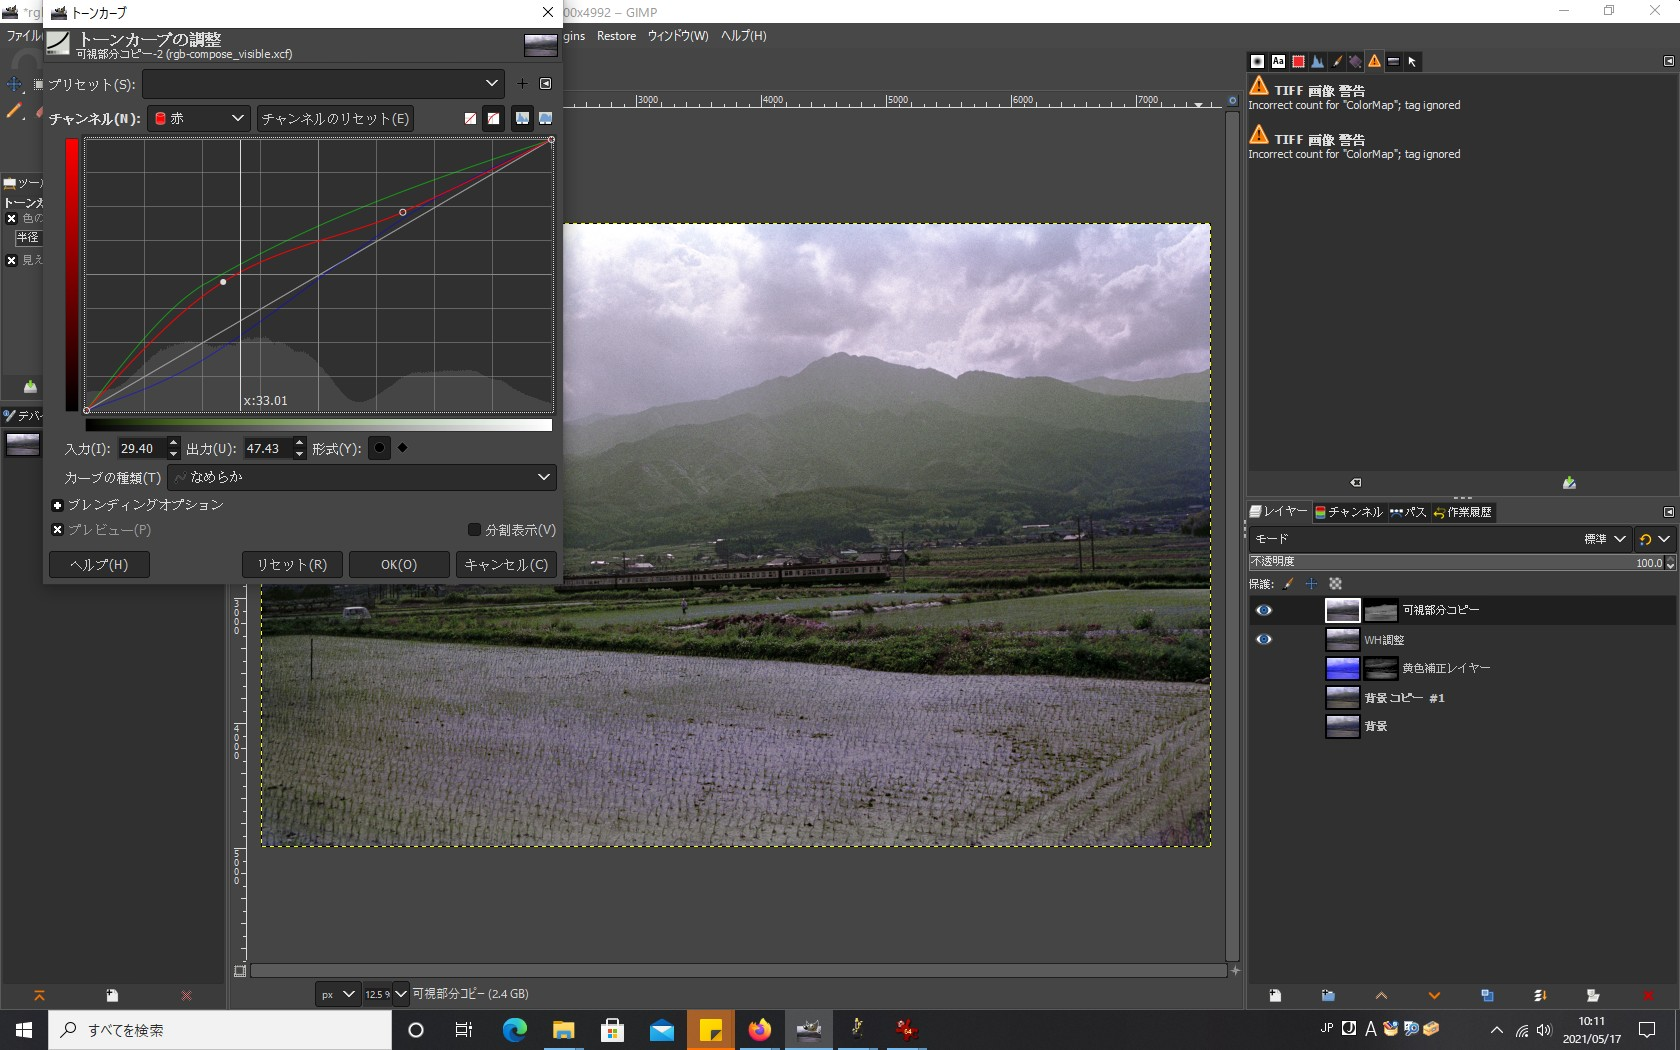Add a mask to the selected layer
Screen dimensions: 1680x1050
coord(1593,996)
